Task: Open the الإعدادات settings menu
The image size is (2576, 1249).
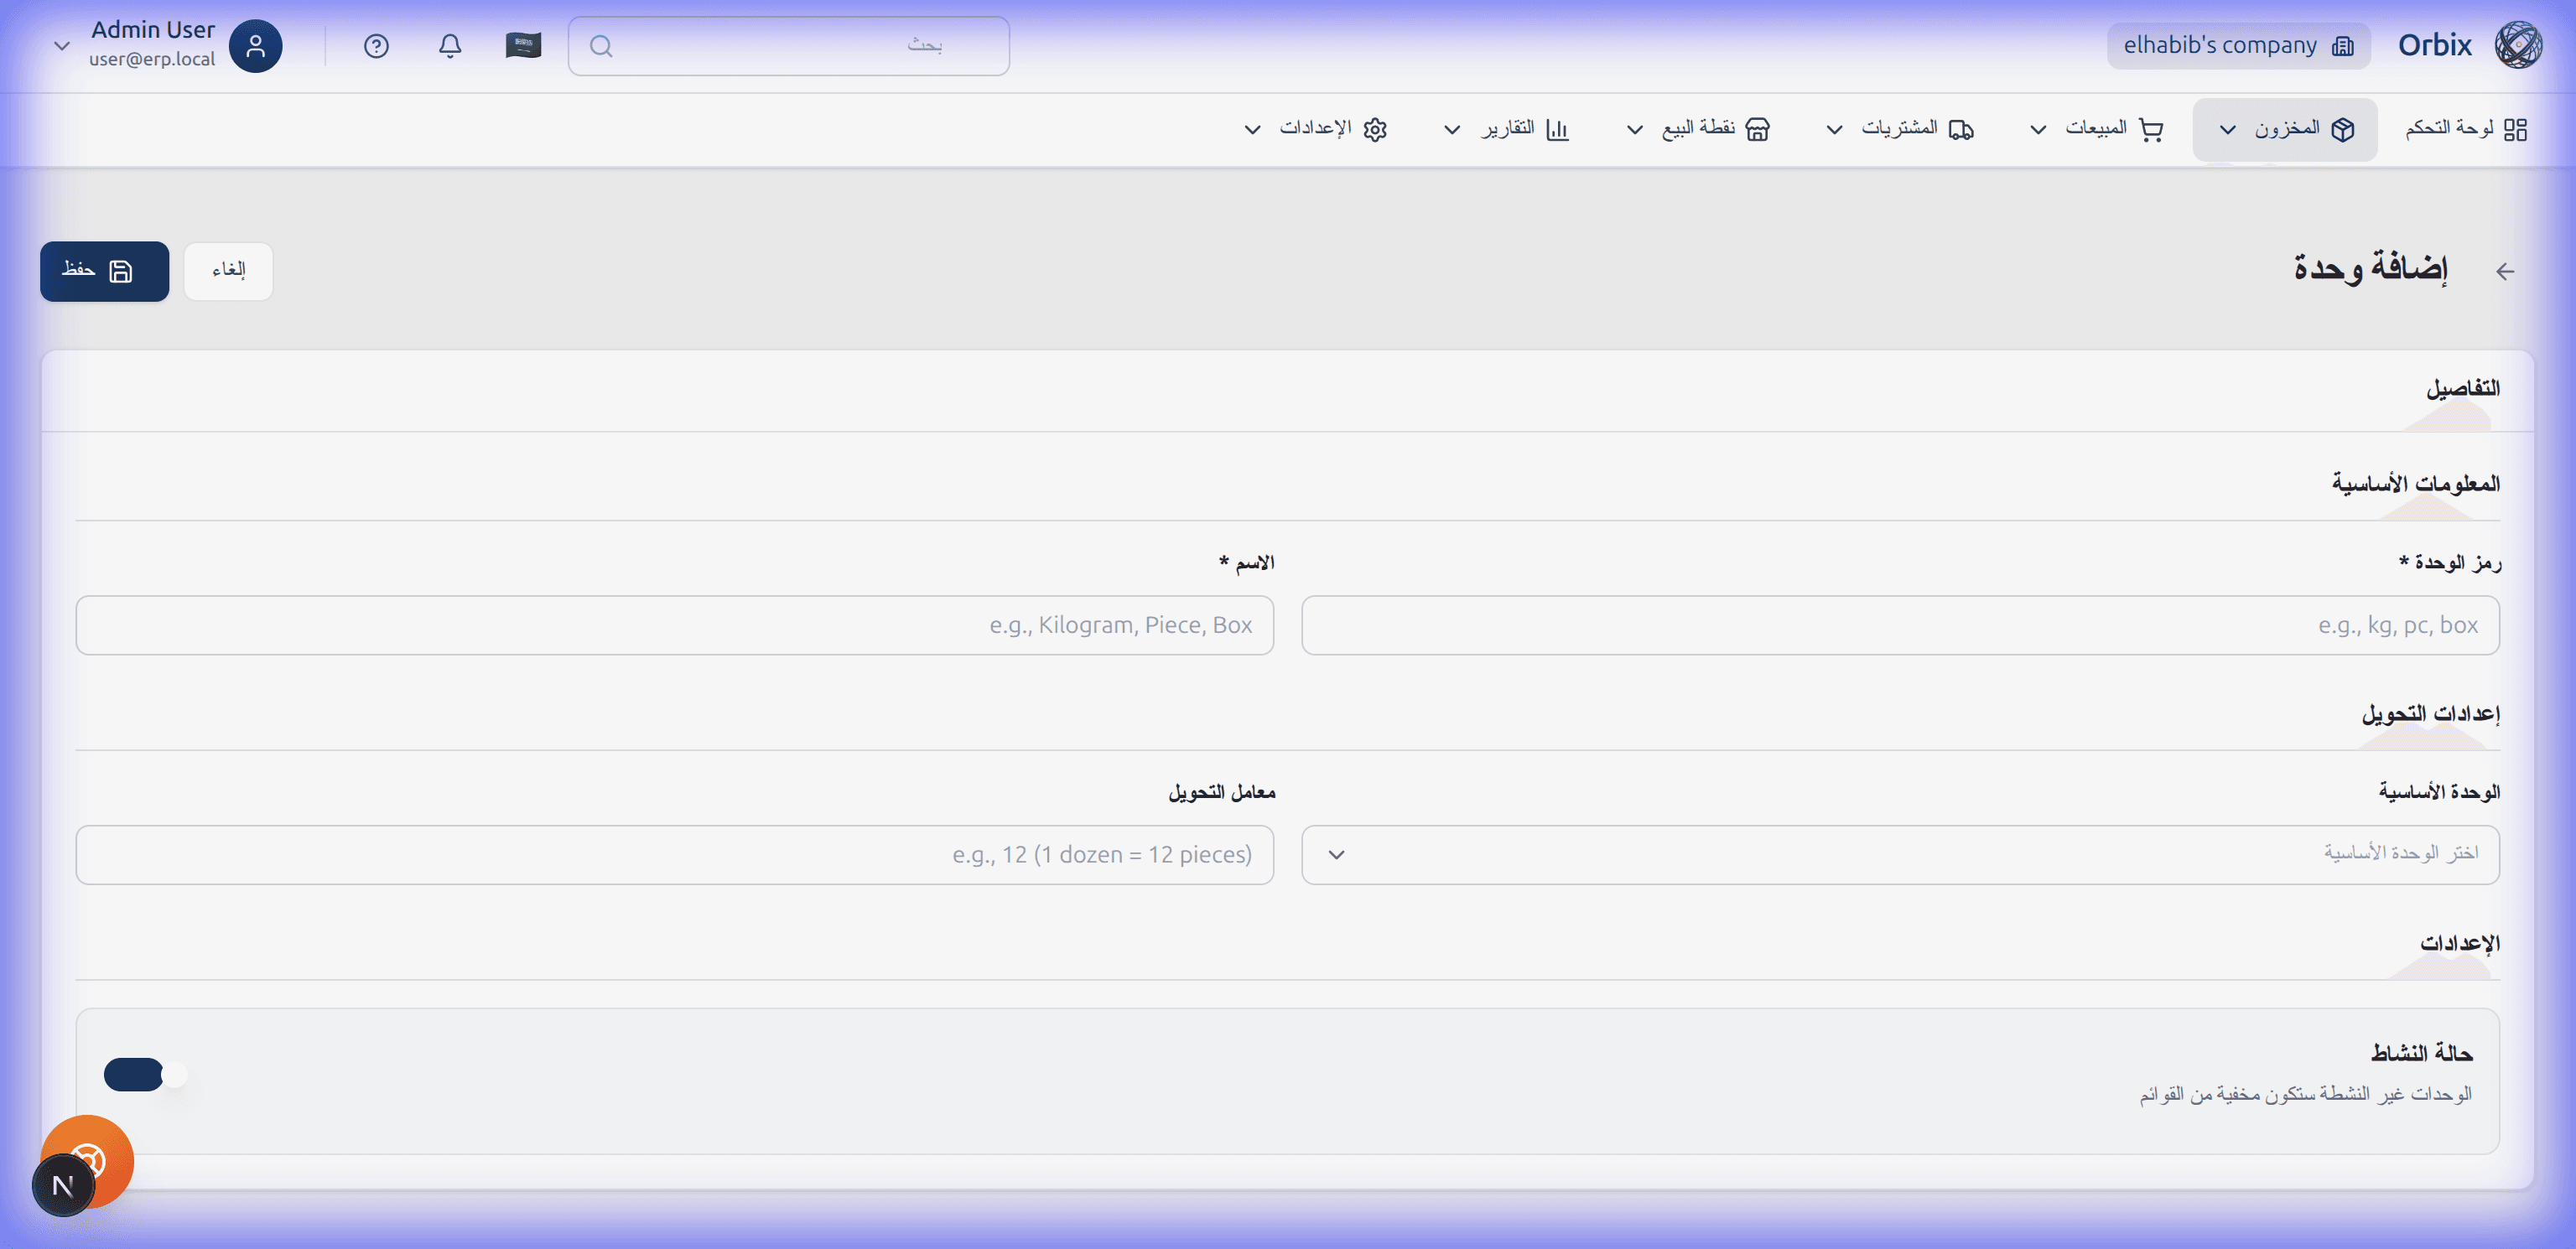Action: point(1316,129)
